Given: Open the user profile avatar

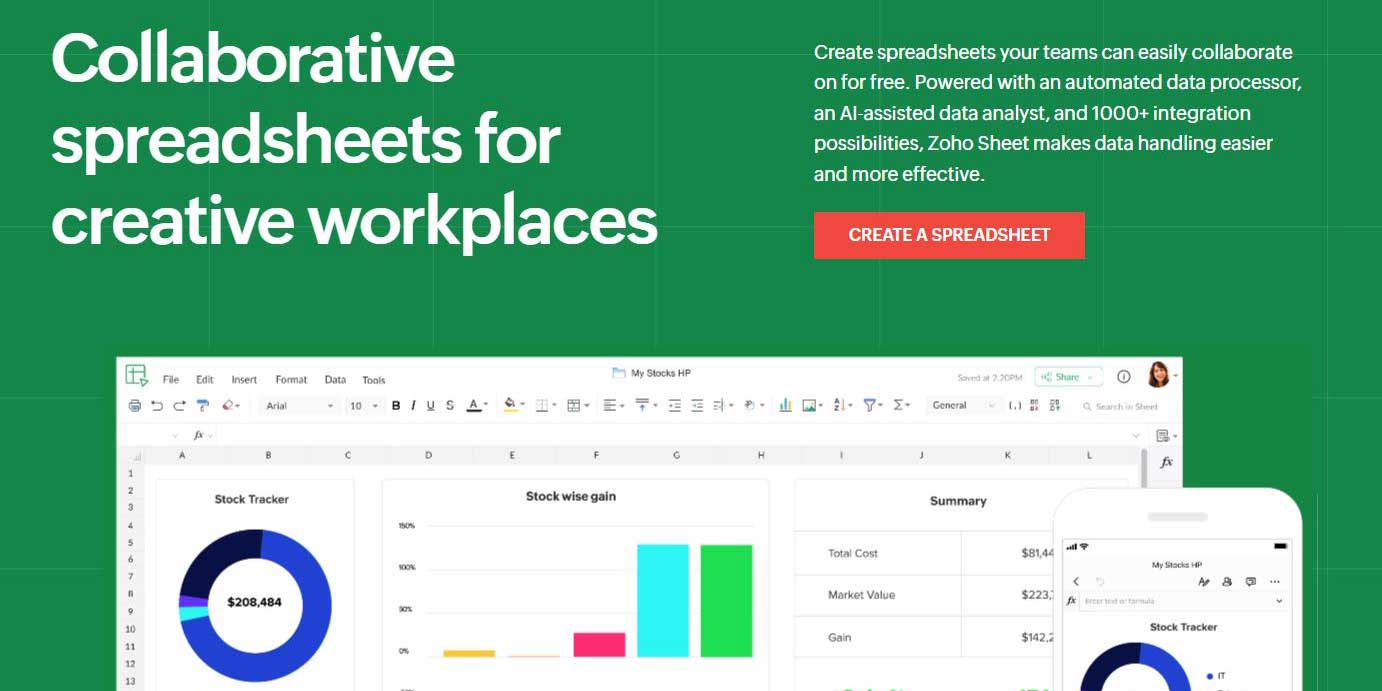Looking at the screenshot, I should coord(1158,375).
